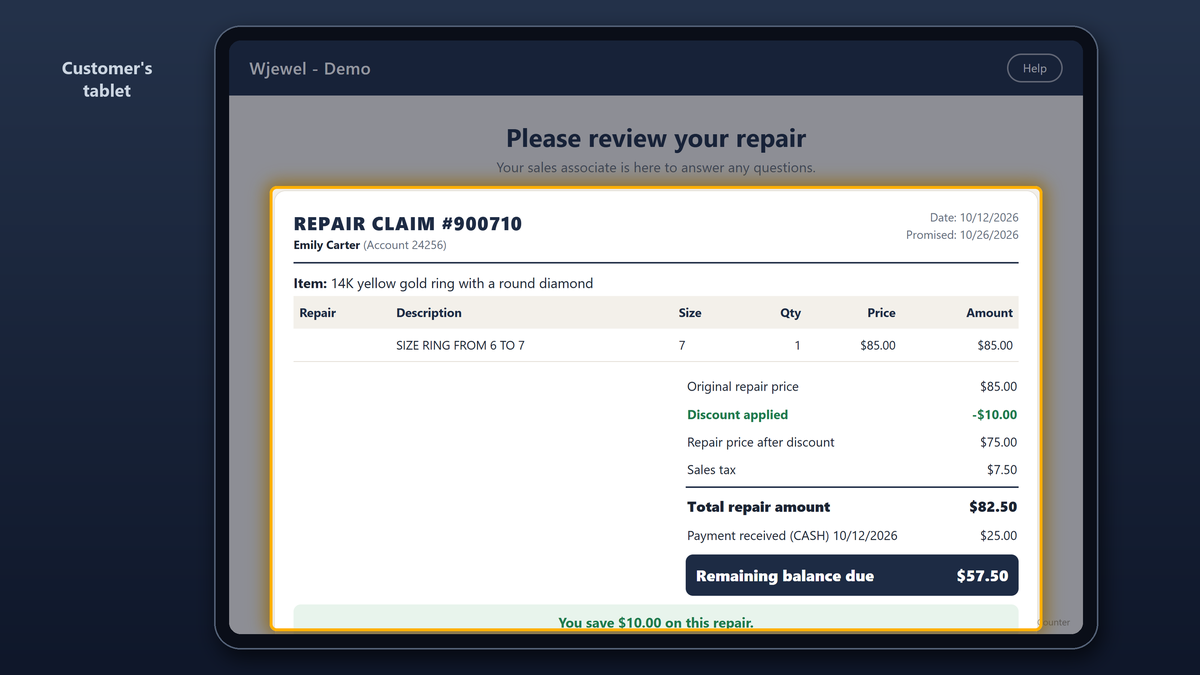Click the Account 24256 text
The height and width of the screenshot is (675, 1200).
pos(405,245)
